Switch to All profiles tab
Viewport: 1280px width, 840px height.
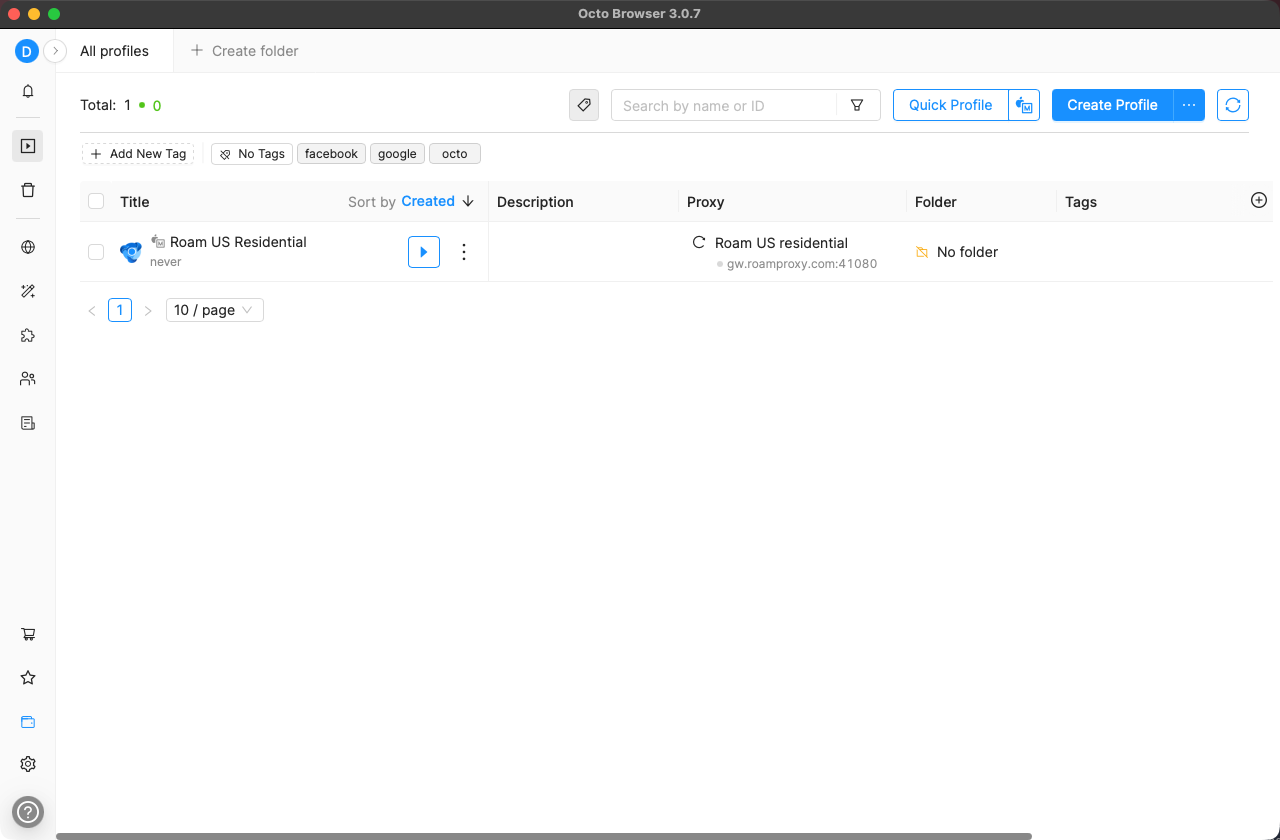pyautogui.click(x=114, y=51)
